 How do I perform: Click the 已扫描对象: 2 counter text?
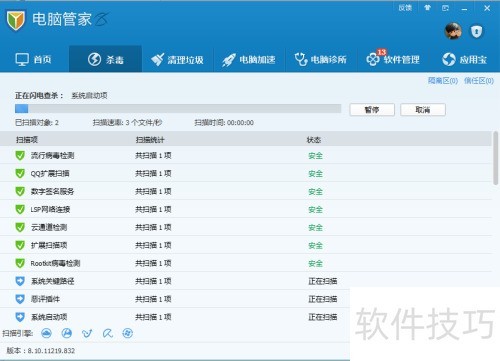37,123
